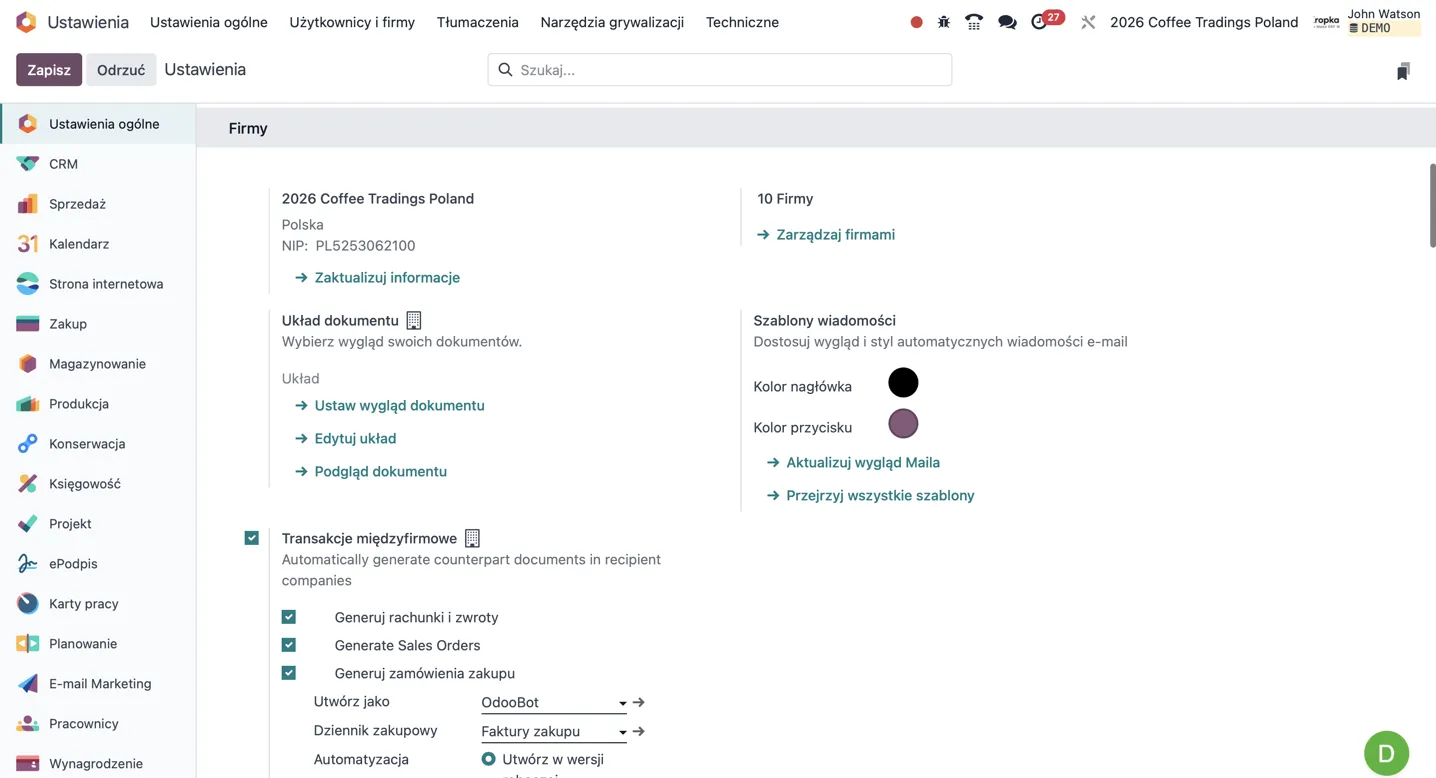The image size is (1436, 778).
Task: Uncheck Generuj rachunki i zwroty
Action: 289,617
